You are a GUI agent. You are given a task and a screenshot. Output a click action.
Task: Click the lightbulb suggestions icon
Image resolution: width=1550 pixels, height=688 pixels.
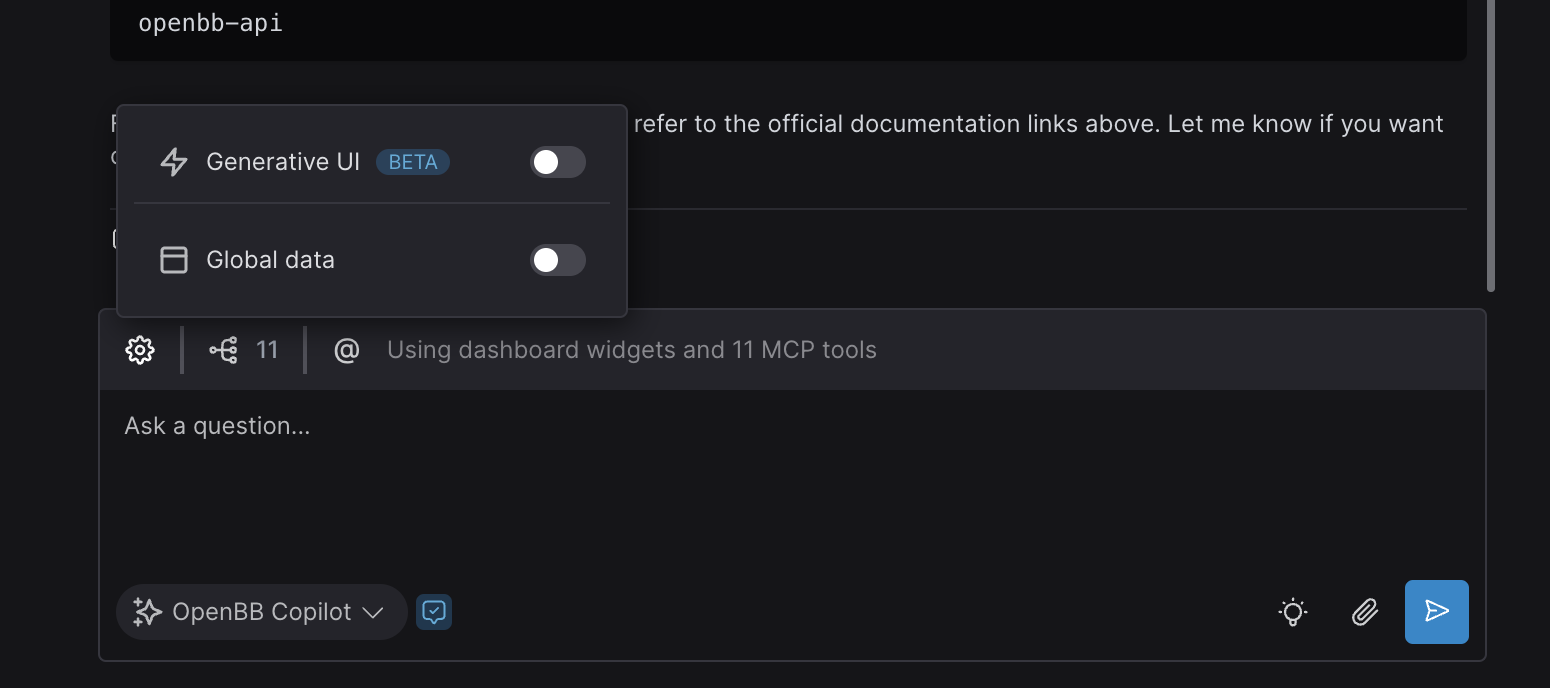[x=1293, y=612]
